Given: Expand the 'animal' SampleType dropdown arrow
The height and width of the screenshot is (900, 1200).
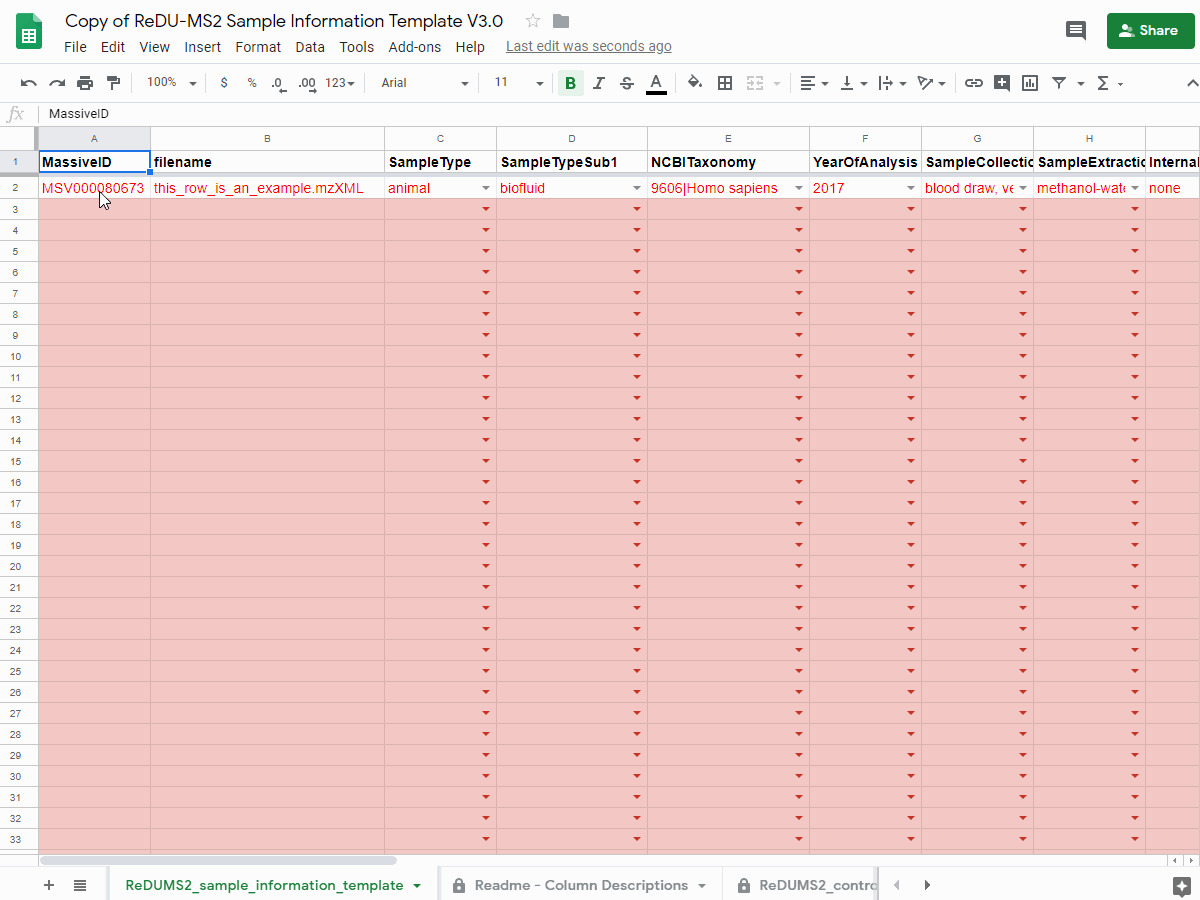Looking at the screenshot, I should 486,188.
